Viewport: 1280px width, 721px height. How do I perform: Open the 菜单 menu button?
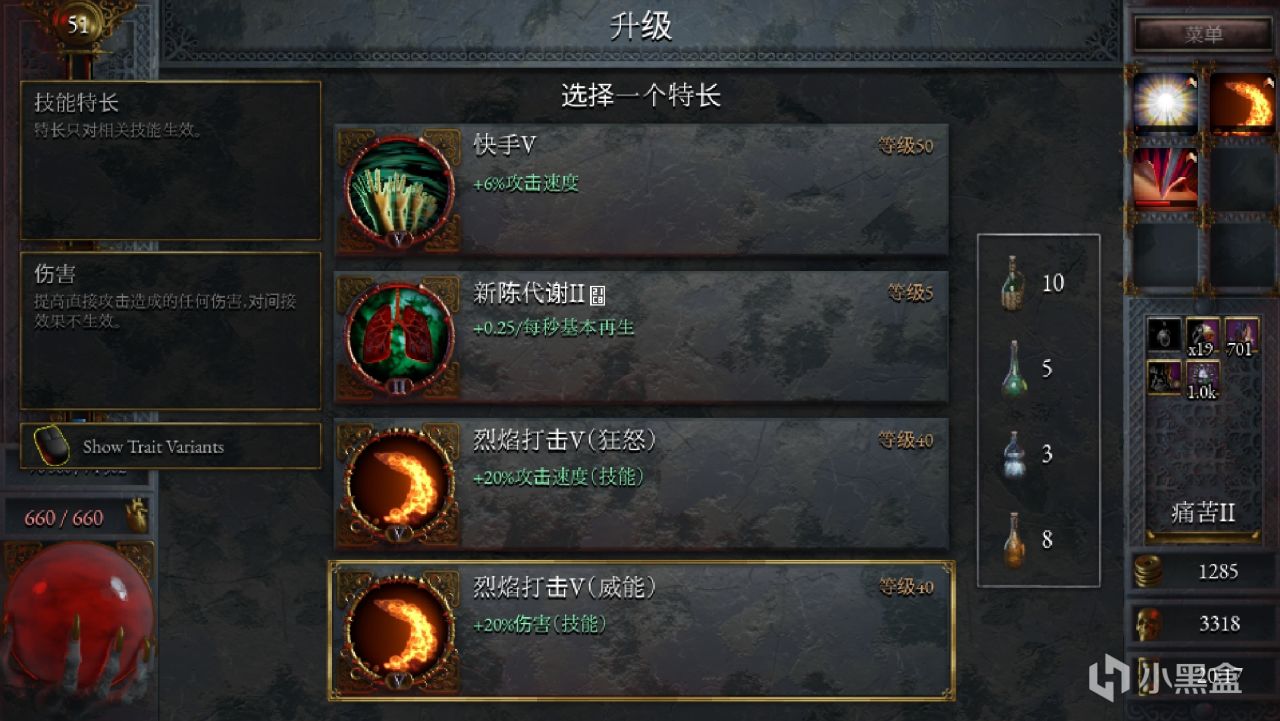click(1204, 34)
